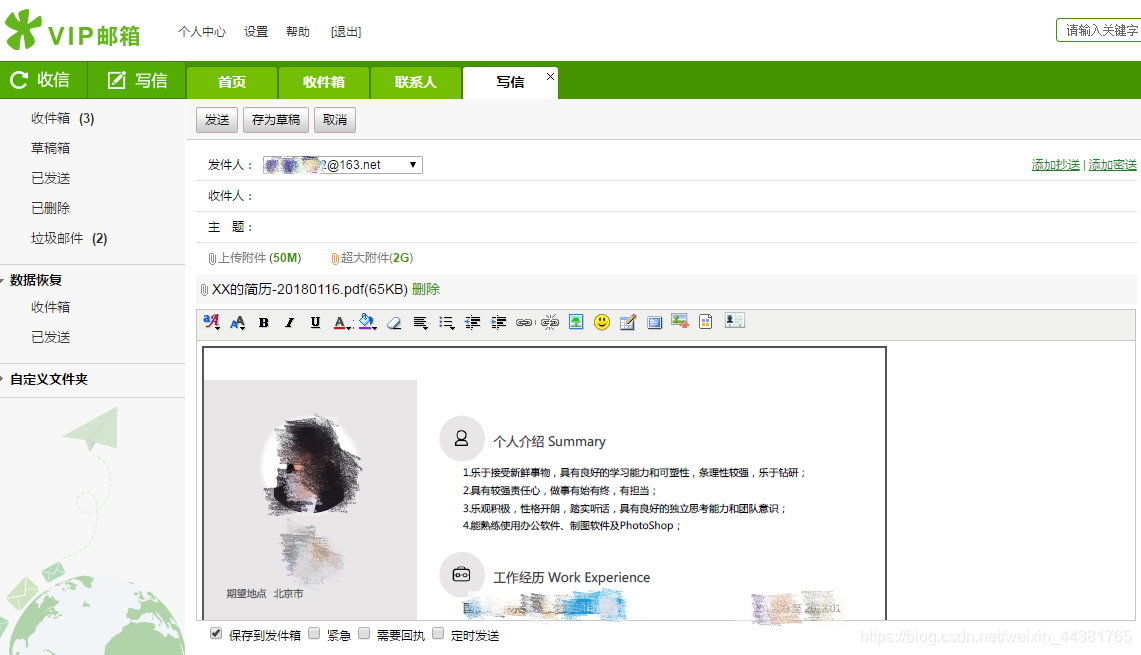
Task: Click the 上传附件 (50M) link
Action: tap(260, 258)
